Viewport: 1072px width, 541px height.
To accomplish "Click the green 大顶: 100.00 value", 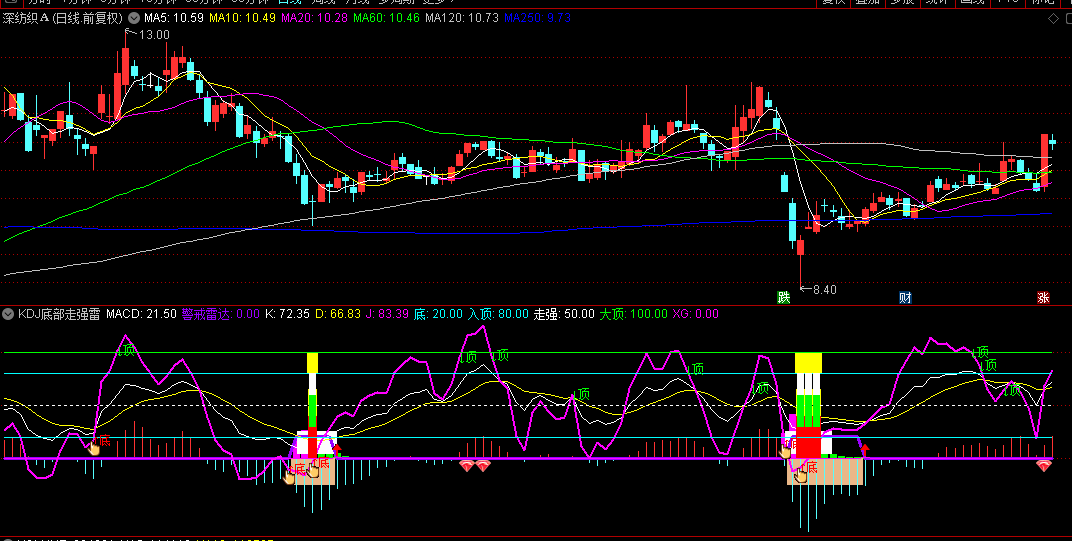I will pyautogui.click(x=633, y=315).
